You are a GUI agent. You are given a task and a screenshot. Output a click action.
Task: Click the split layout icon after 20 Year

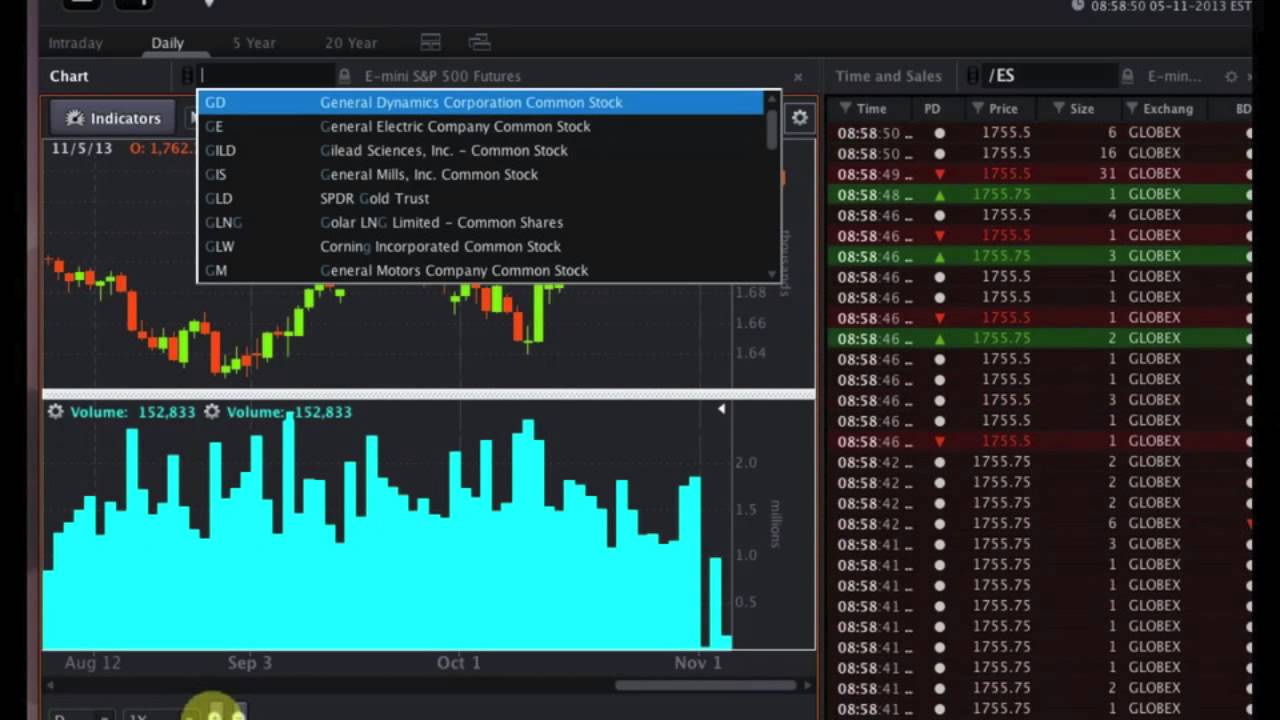point(431,42)
